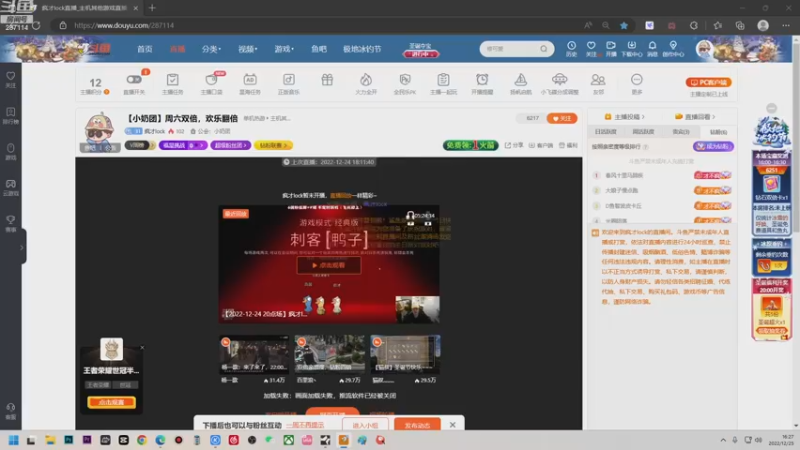Open the 消息 notification bell icon

click(652, 48)
